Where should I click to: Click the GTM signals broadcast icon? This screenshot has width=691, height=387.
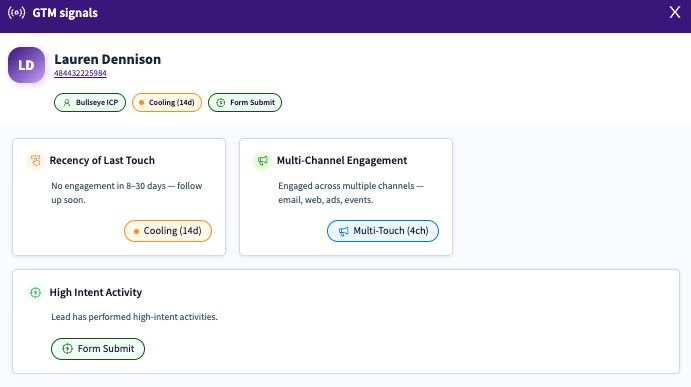(x=17, y=13)
